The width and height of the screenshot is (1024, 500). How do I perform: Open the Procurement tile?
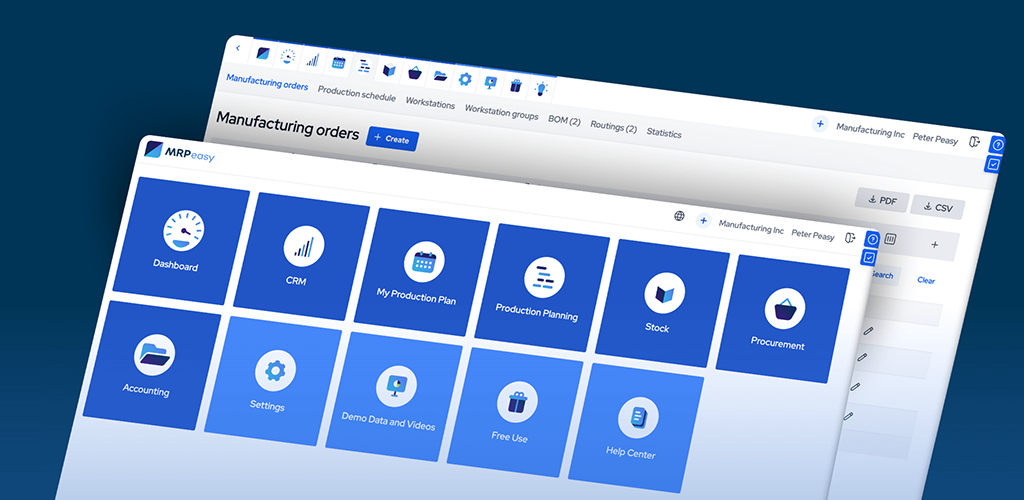coord(782,320)
